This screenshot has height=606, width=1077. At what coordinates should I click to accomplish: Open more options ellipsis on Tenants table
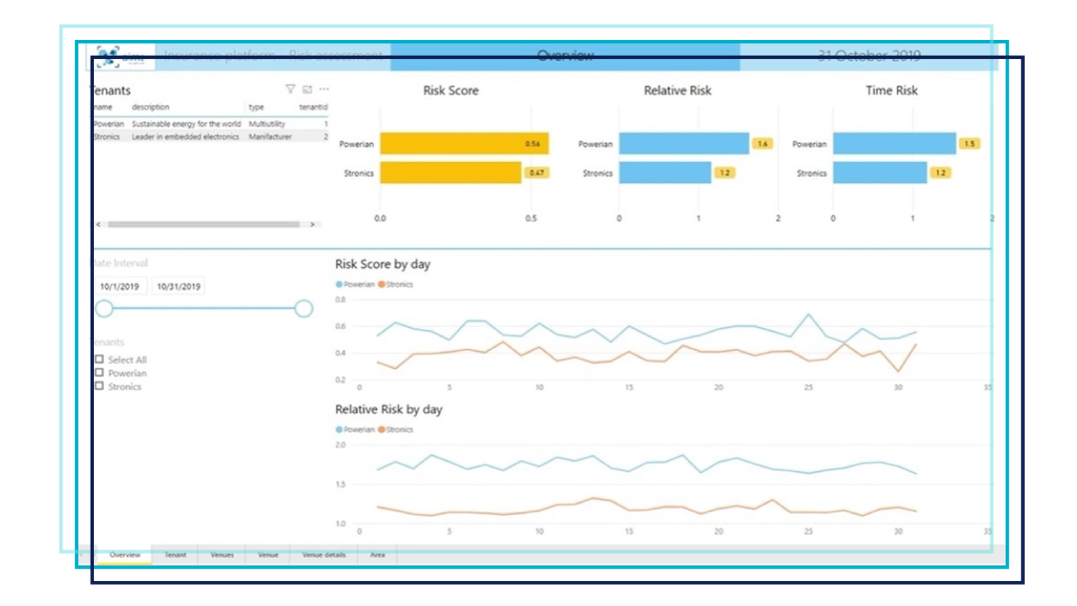[323, 89]
